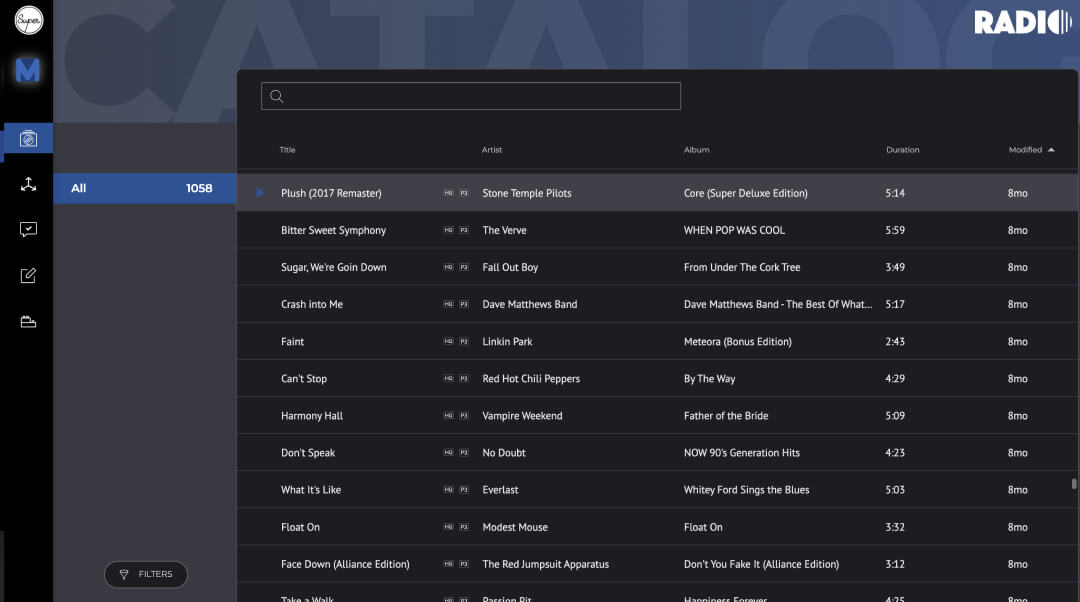Click the catalog search field
The image size is (1080, 602).
pos(470,96)
